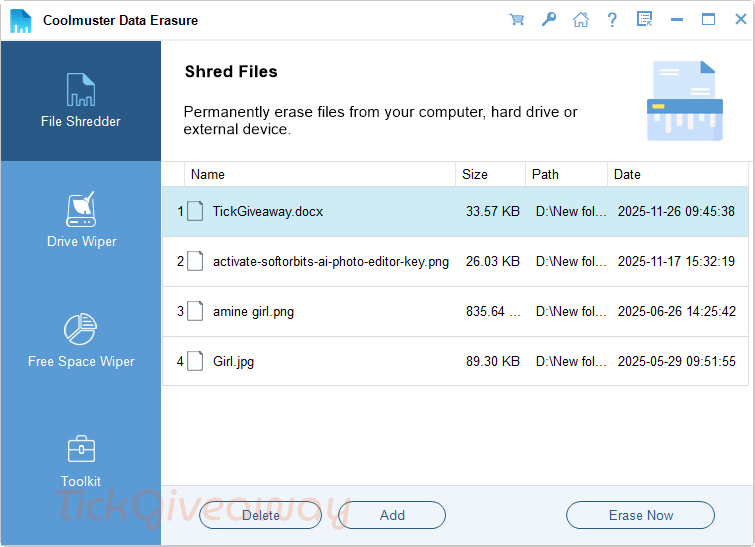Open the Free Space Wiper tab
Image resolution: width=755 pixels, height=547 pixels.
point(81,341)
